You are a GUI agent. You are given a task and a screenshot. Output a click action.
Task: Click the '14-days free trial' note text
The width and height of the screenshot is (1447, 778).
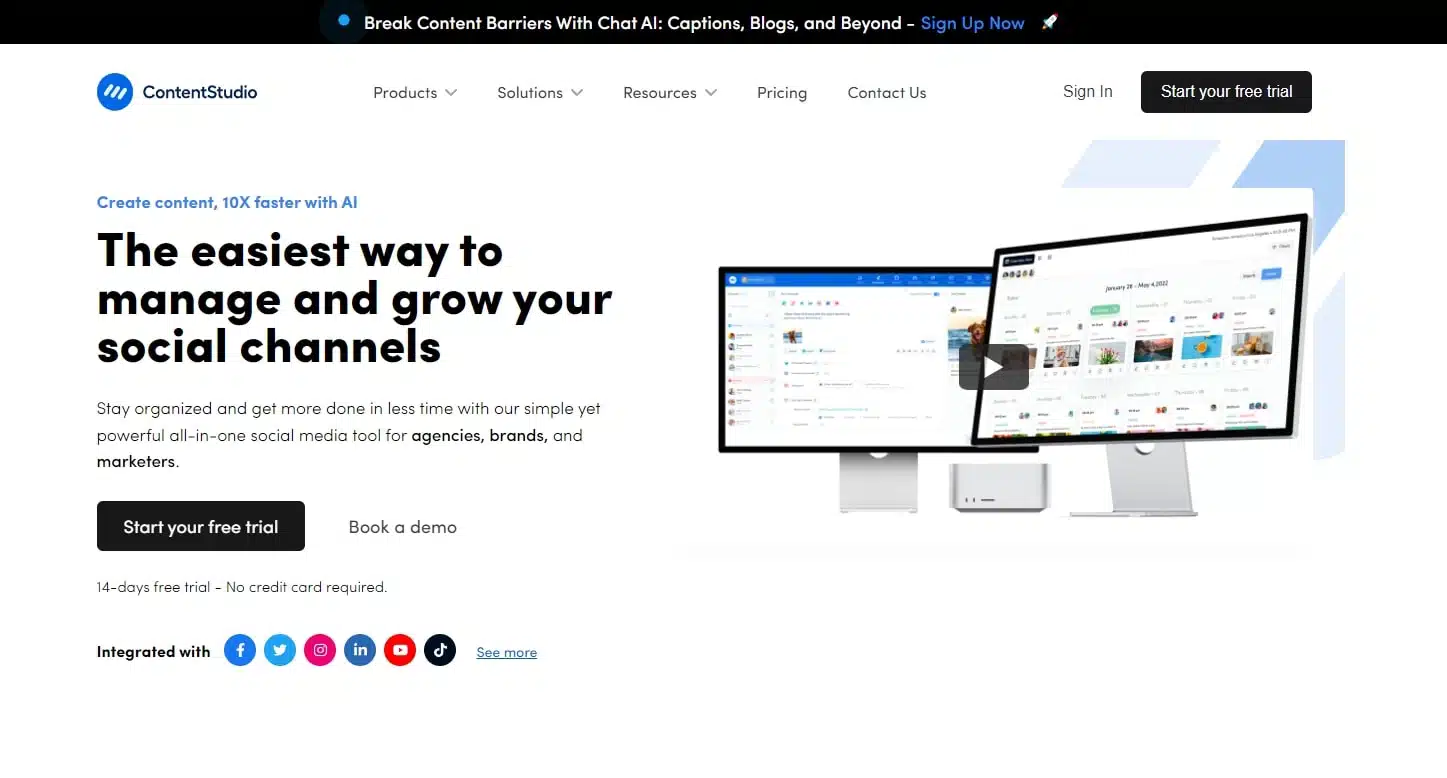[242, 587]
